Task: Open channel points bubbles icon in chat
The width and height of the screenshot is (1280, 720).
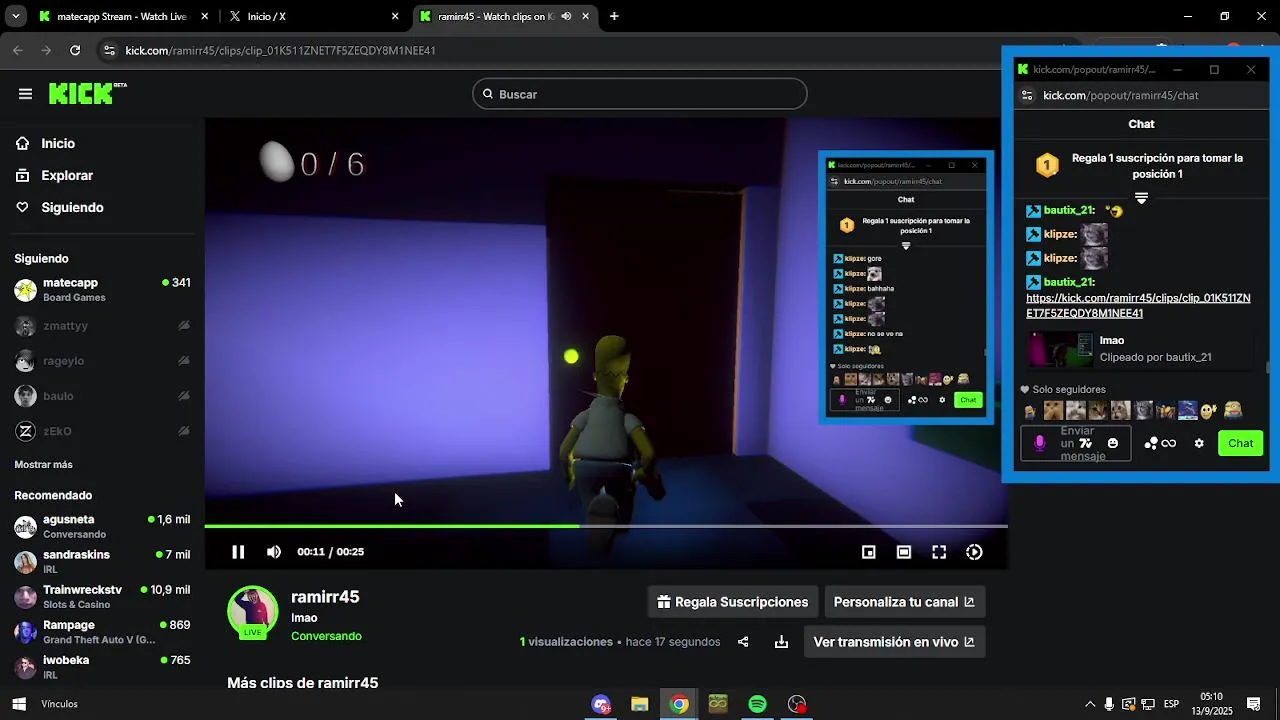Action: pos(1151,443)
